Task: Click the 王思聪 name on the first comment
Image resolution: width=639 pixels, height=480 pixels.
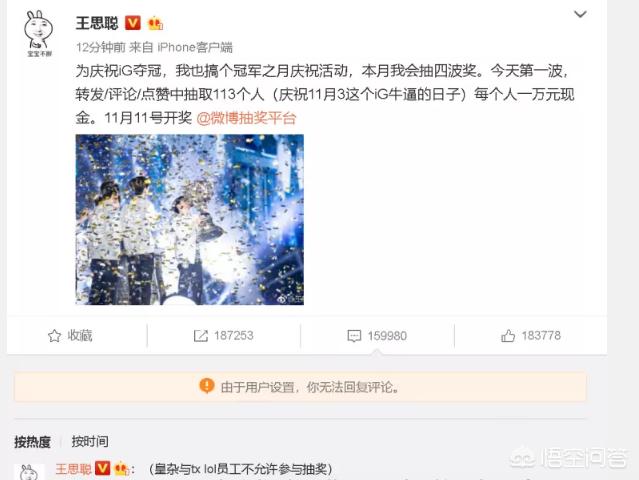Action: [73, 469]
